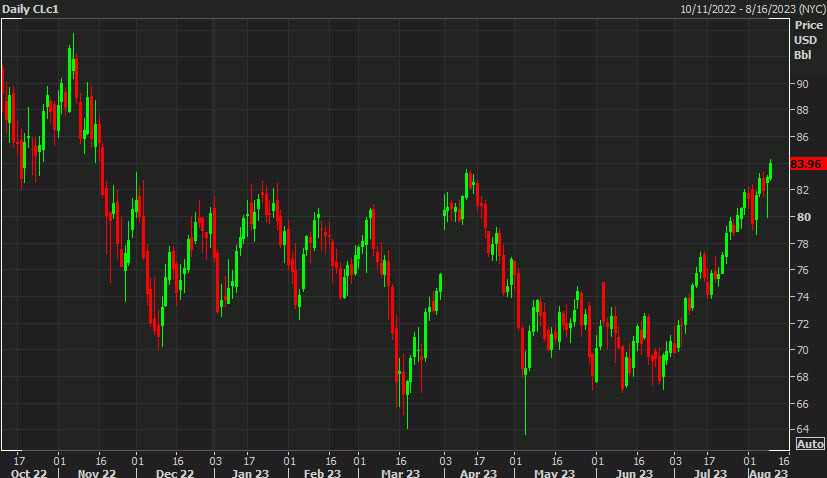
Task: Click the 86 price axis value
Action: tap(802, 137)
